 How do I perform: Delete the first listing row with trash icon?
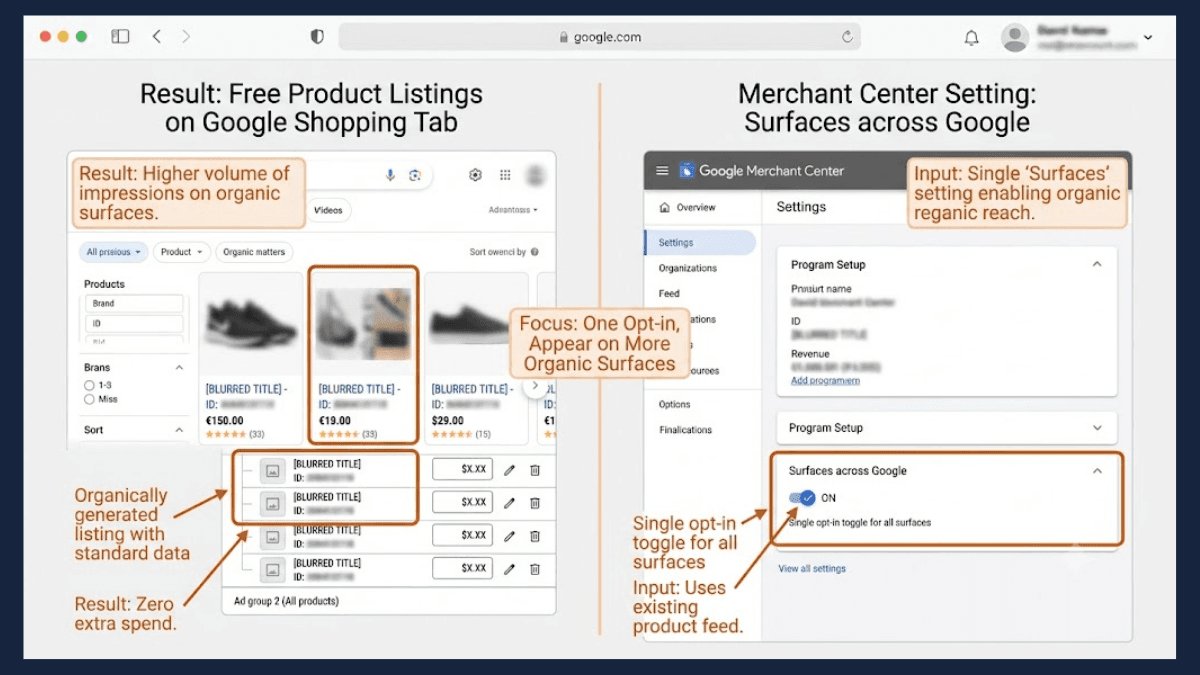click(535, 470)
